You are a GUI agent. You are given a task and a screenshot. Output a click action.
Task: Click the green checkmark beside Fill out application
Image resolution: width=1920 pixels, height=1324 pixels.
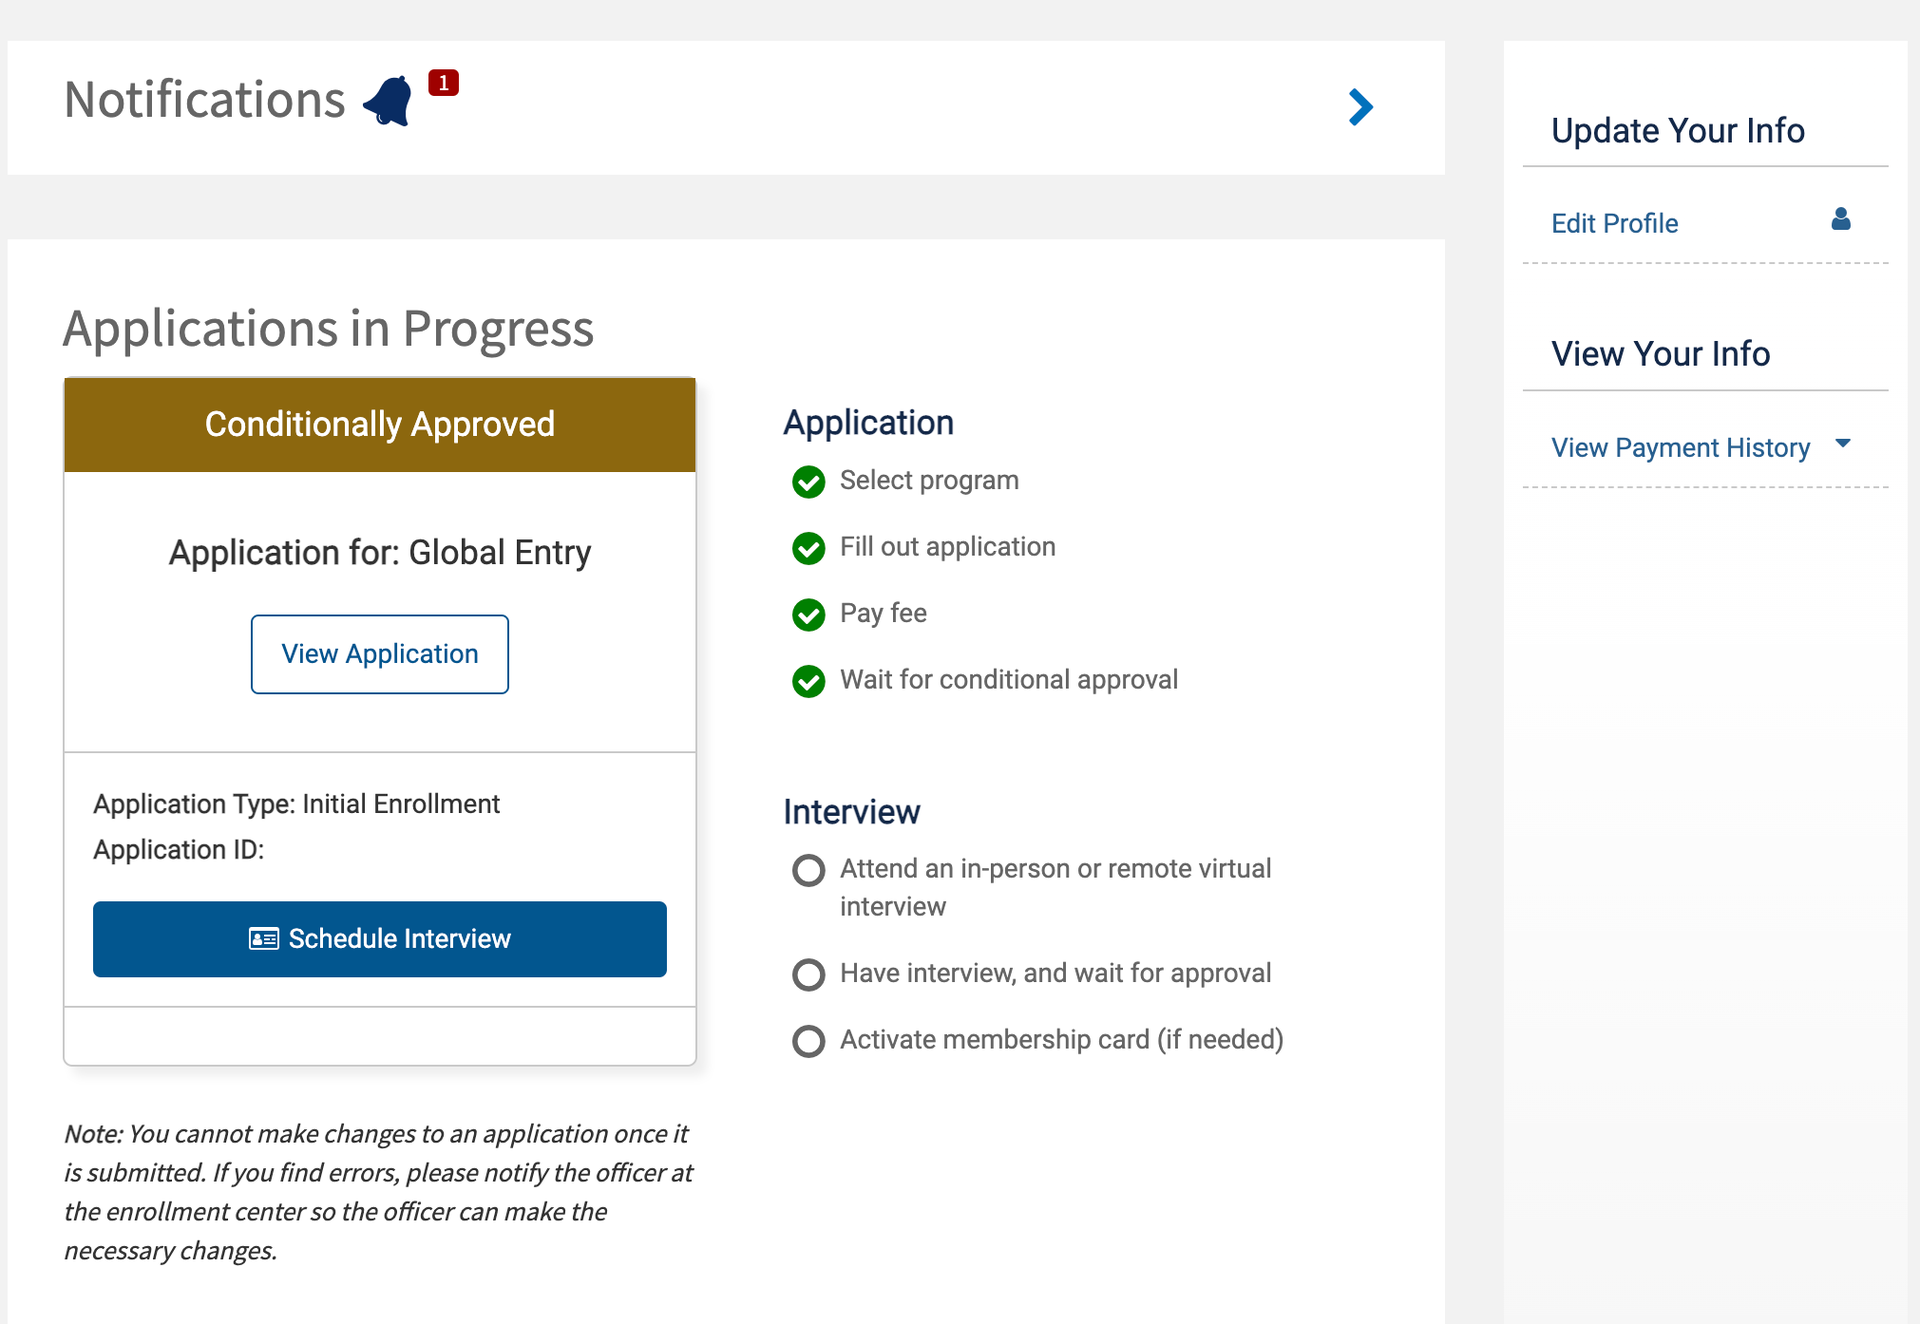click(808, 549)
